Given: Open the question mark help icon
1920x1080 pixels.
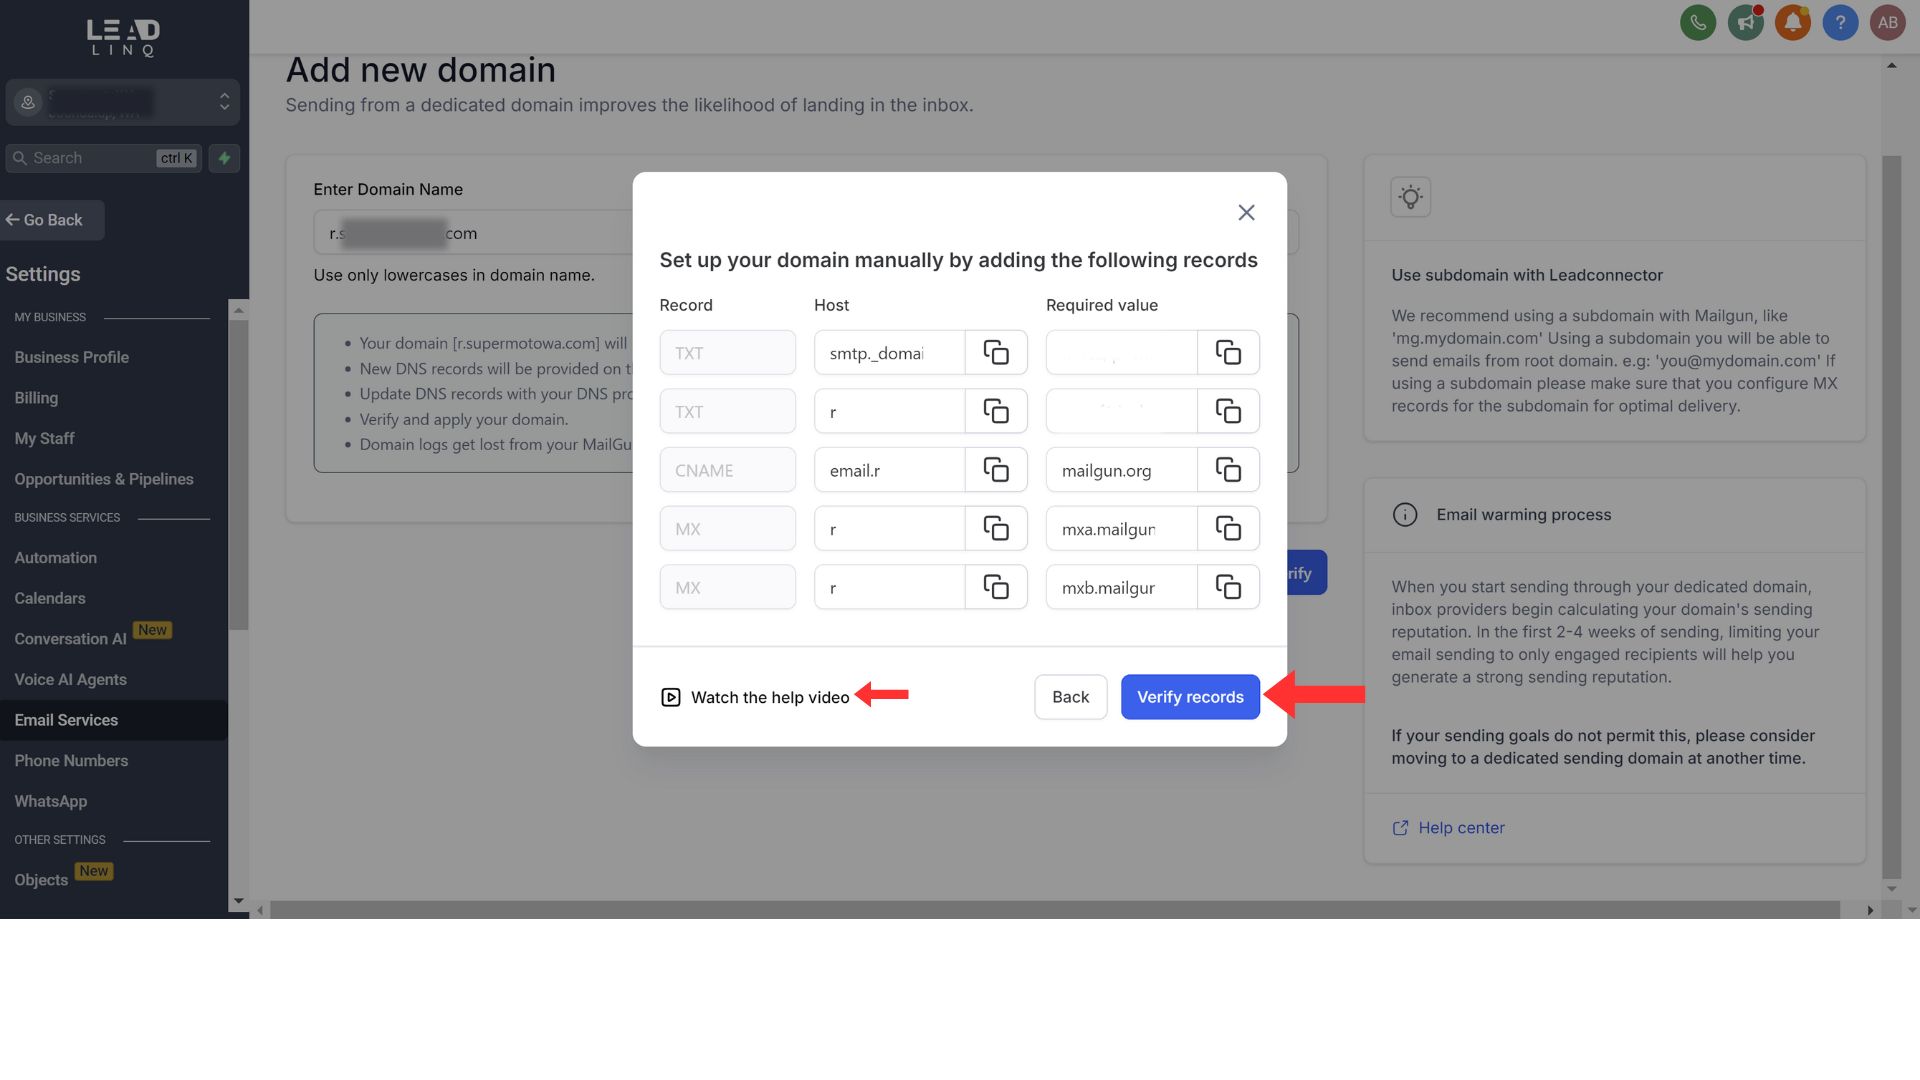Looking at the screenshot, I should click(x=1839, y=22).
